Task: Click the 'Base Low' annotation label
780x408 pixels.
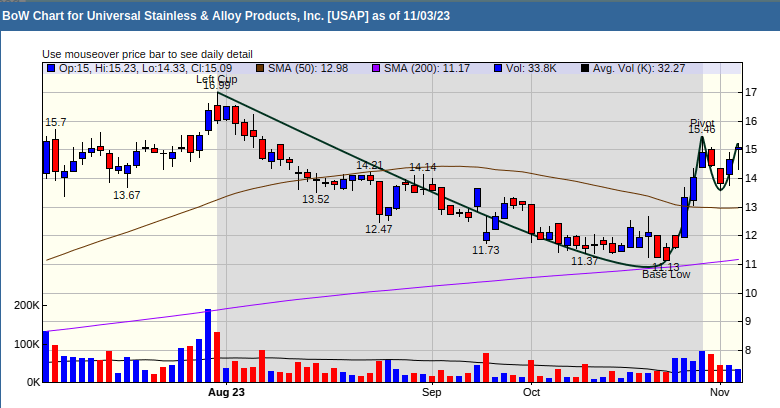Action: tap(666, 275)
